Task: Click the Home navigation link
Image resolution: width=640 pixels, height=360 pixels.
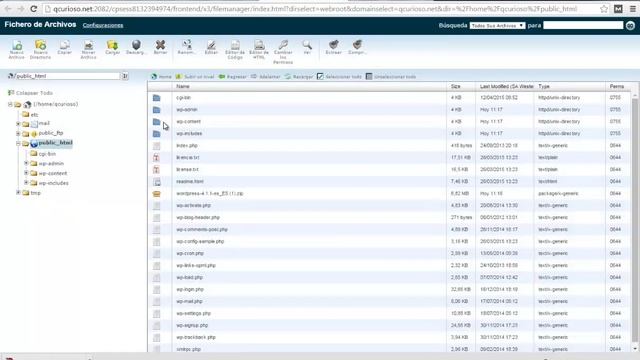Action: (x=162, y=76)
